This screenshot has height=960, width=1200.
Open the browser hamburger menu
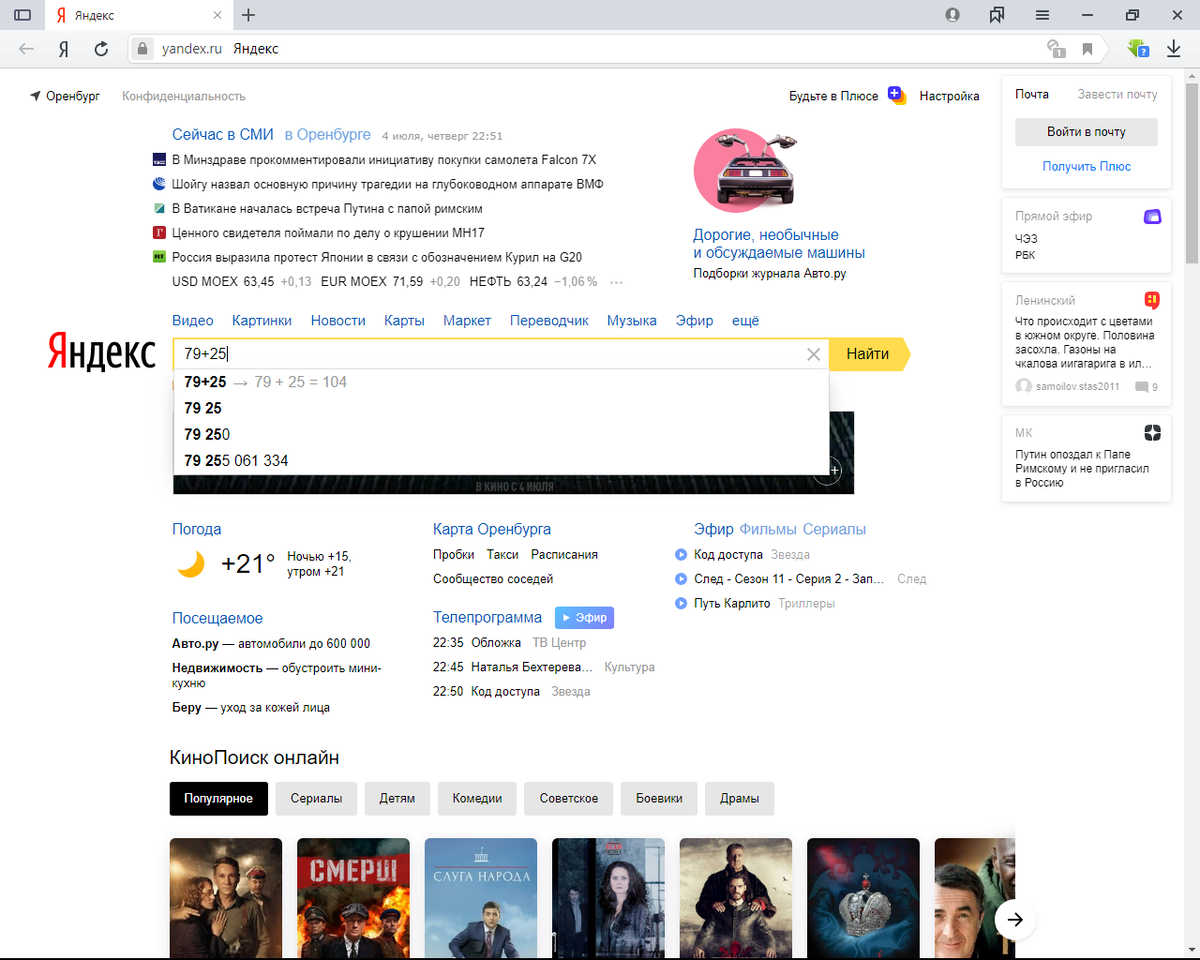[x=1042, y=15]
